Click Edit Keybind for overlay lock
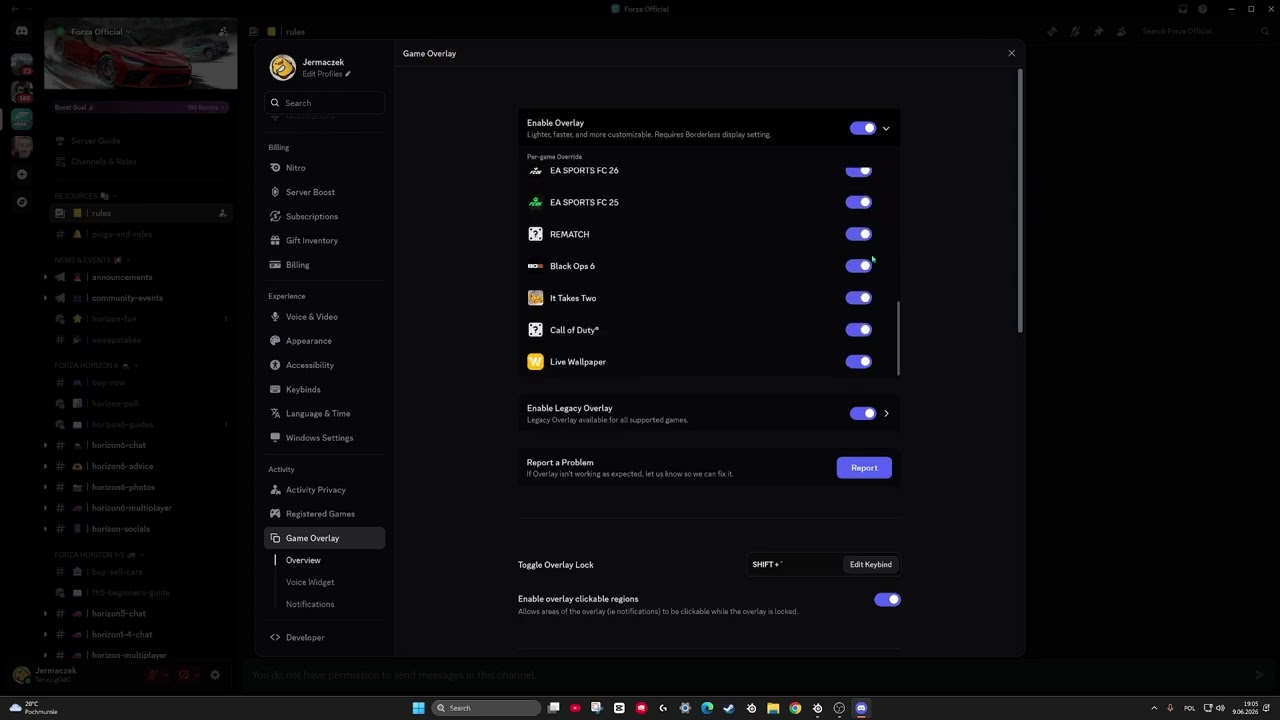1280x720 pixels. click(x=871, y=565)
